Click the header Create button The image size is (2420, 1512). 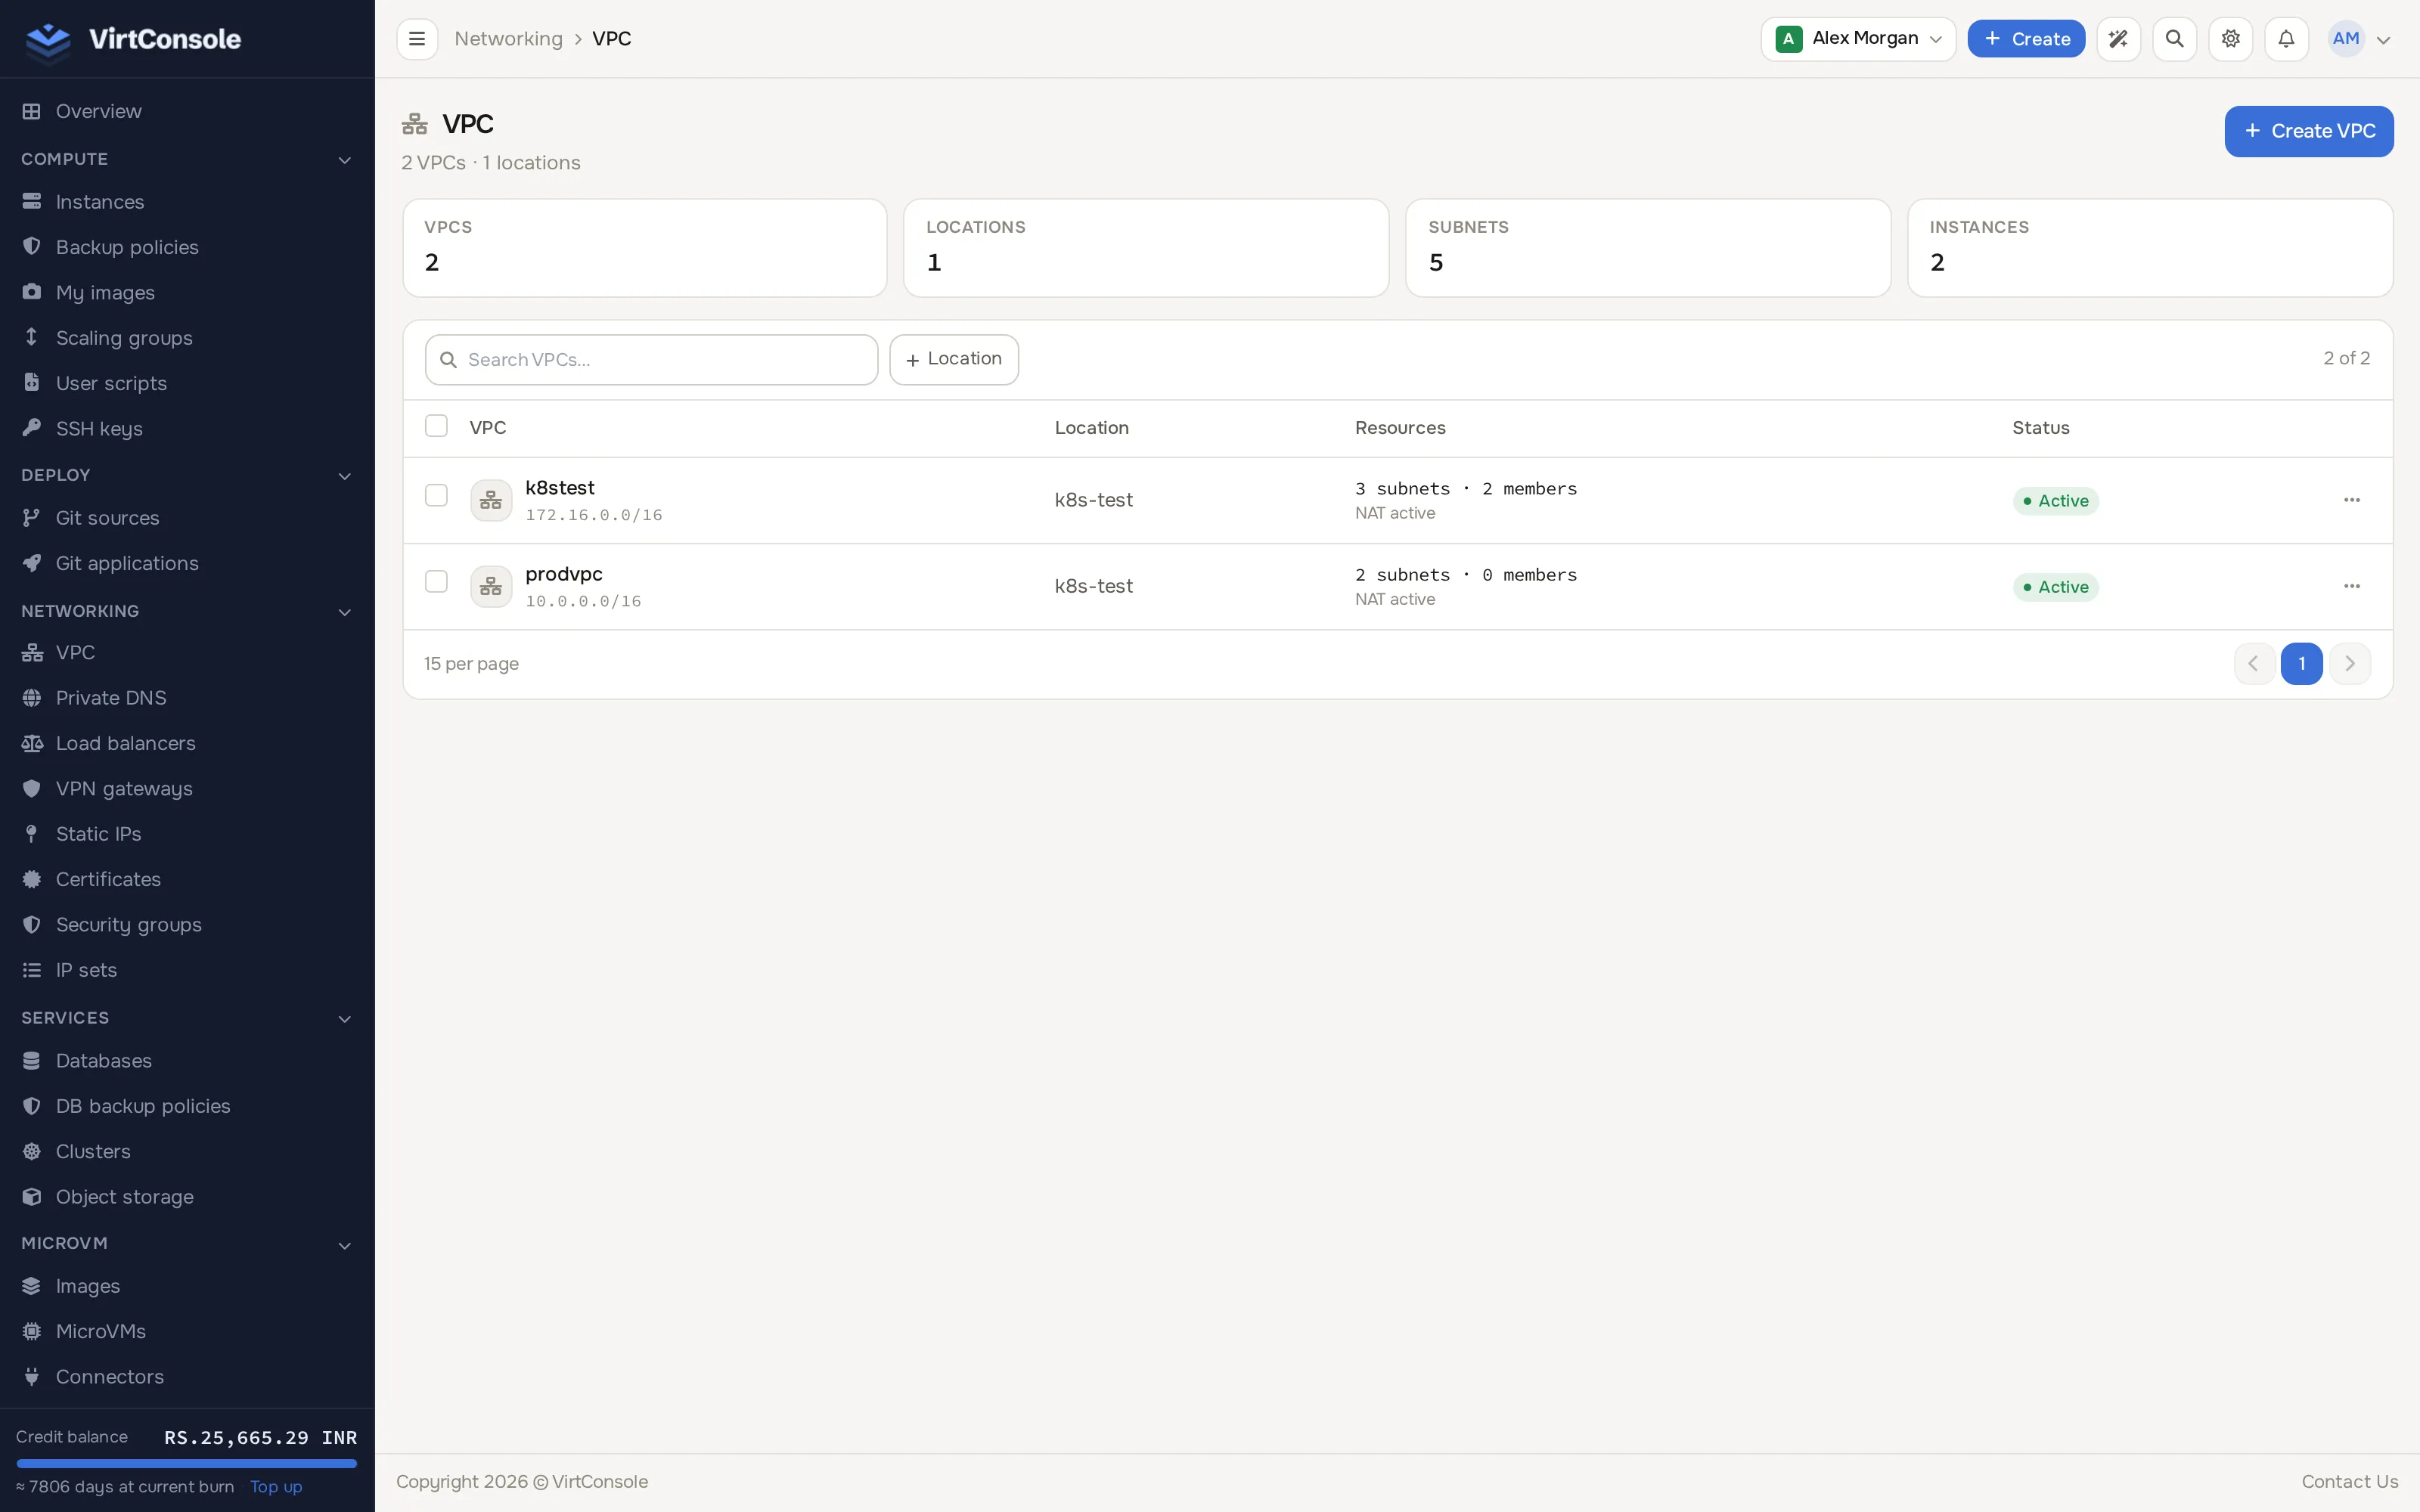pos(2026,39)
